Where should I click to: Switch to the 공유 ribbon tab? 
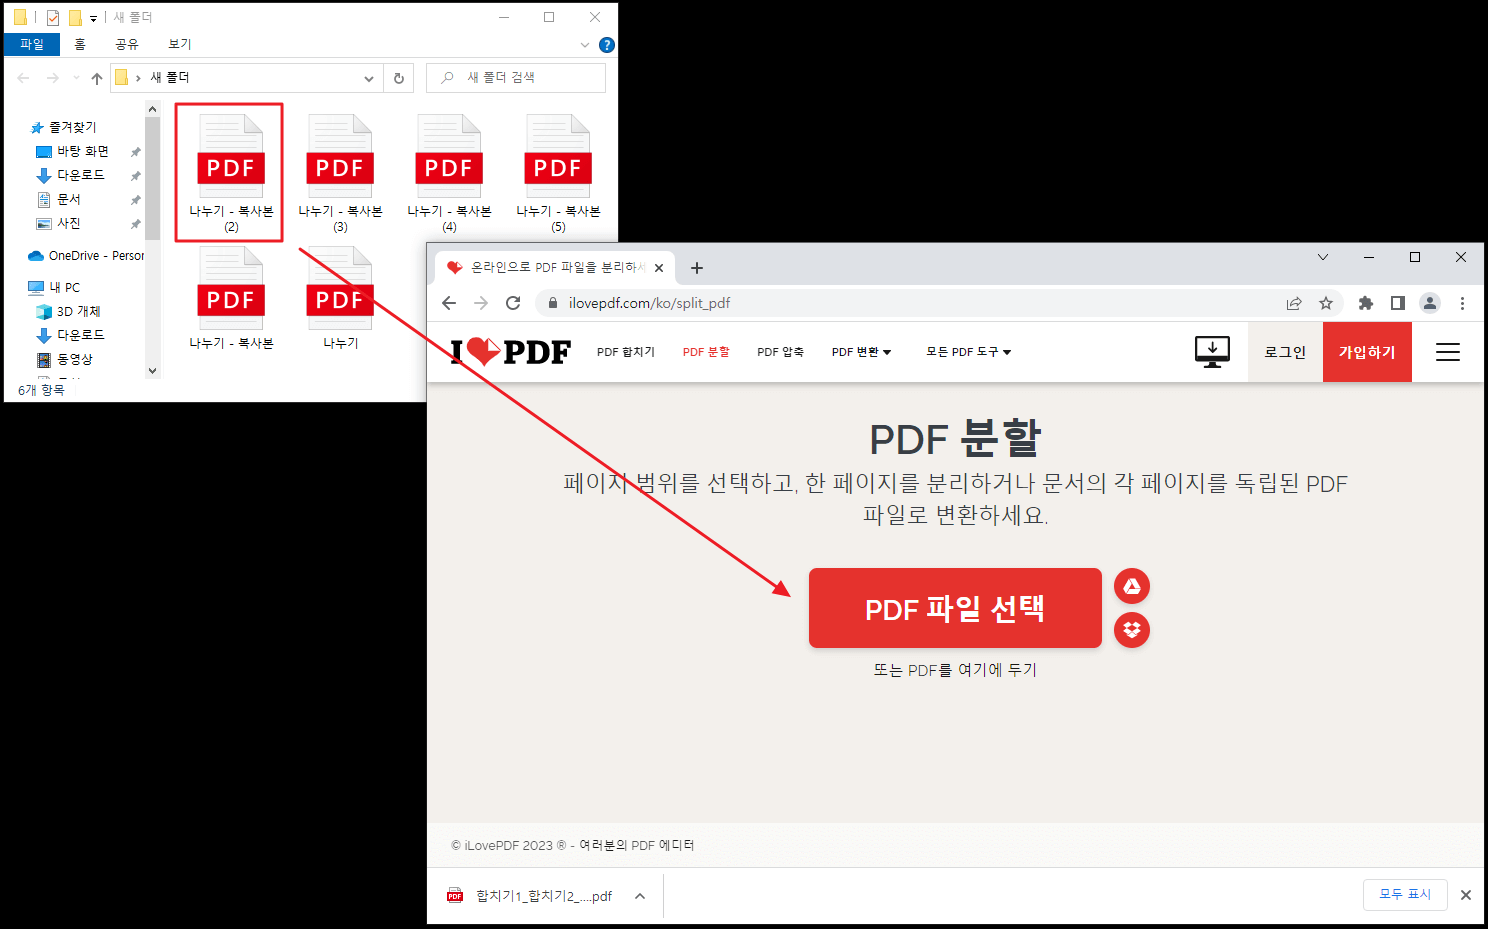click(x=127, y=43)
